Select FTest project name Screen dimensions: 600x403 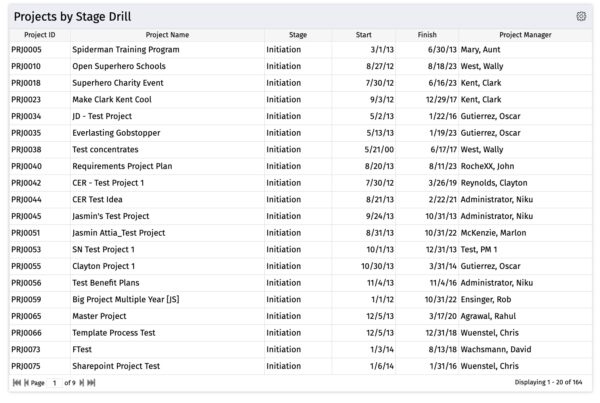tap(82, 349)
